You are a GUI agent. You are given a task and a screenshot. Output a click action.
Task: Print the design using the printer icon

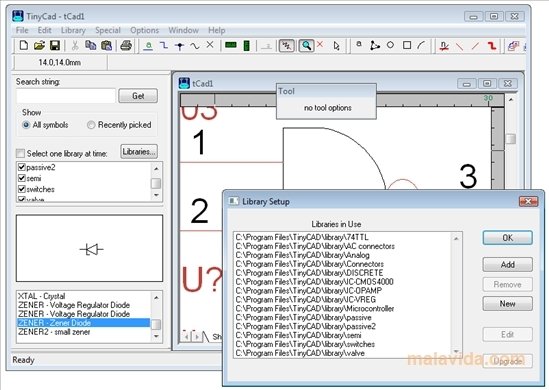click(x=126, y=46)
